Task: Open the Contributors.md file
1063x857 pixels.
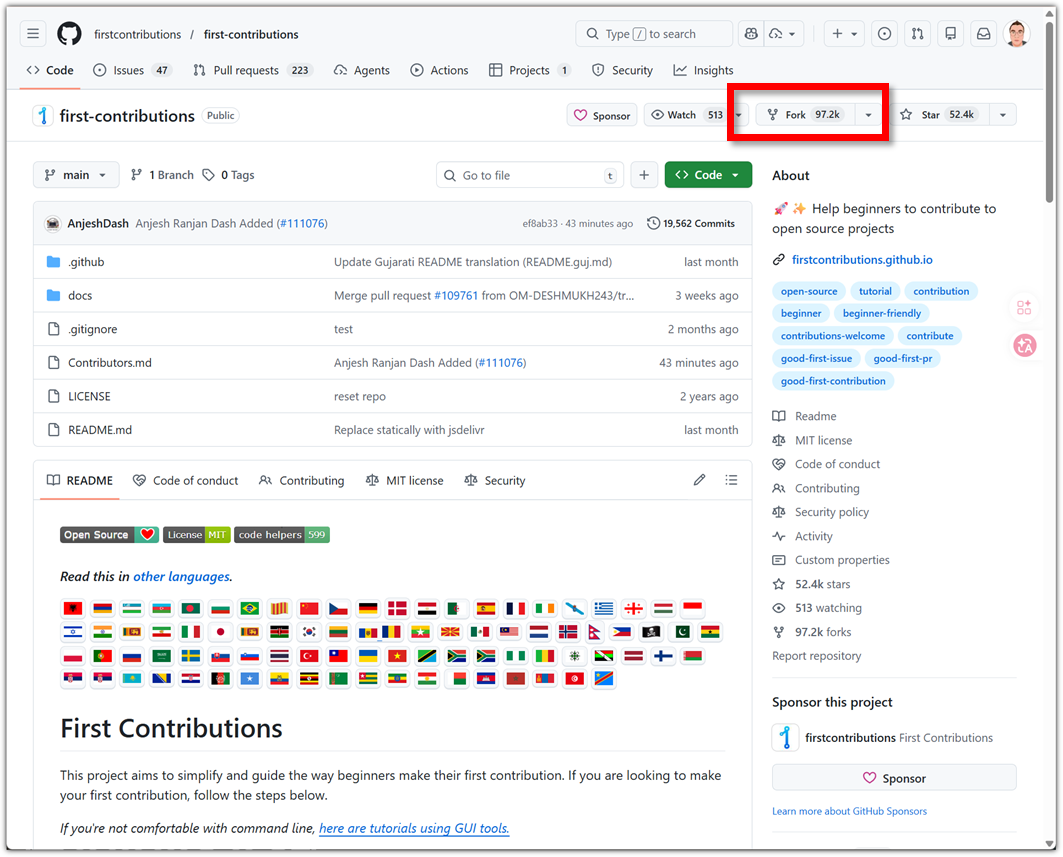Action: (110, 363)
